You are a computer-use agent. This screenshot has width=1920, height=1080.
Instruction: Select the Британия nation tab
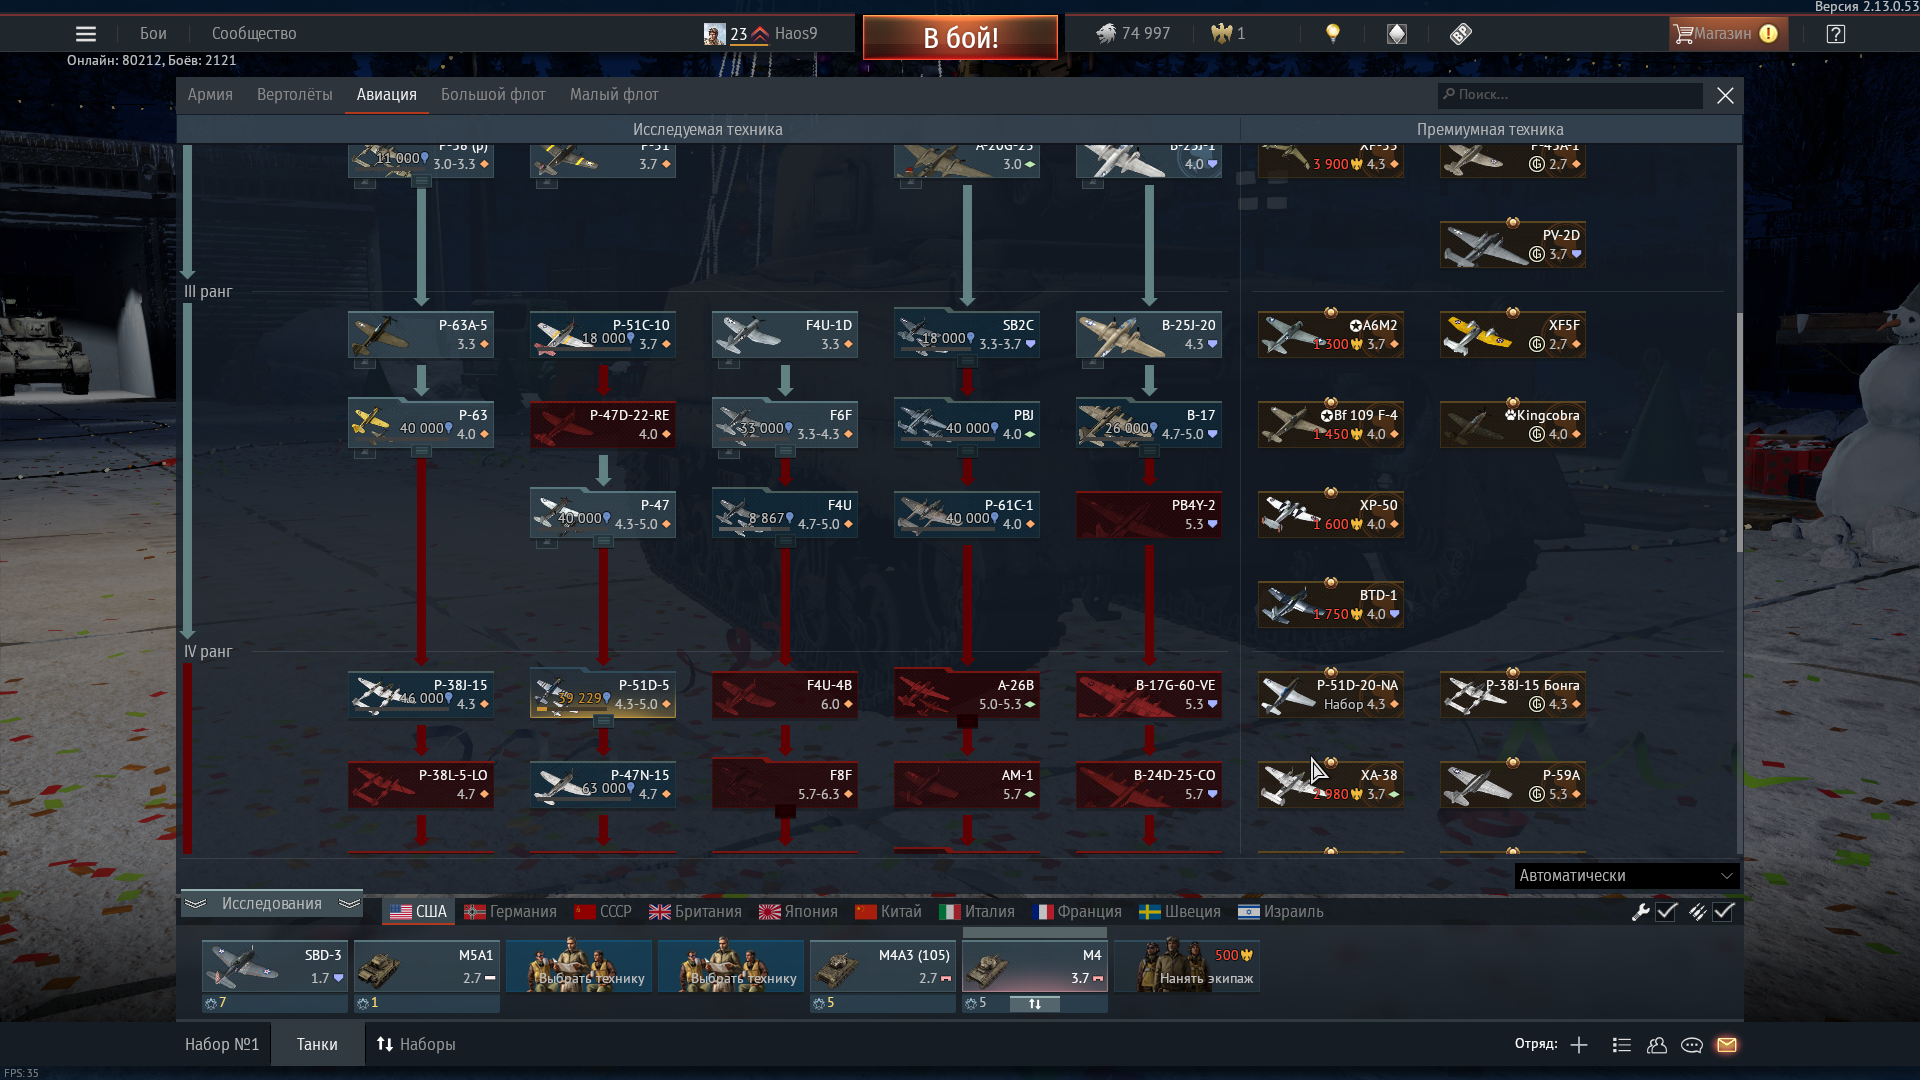point(695,912)
